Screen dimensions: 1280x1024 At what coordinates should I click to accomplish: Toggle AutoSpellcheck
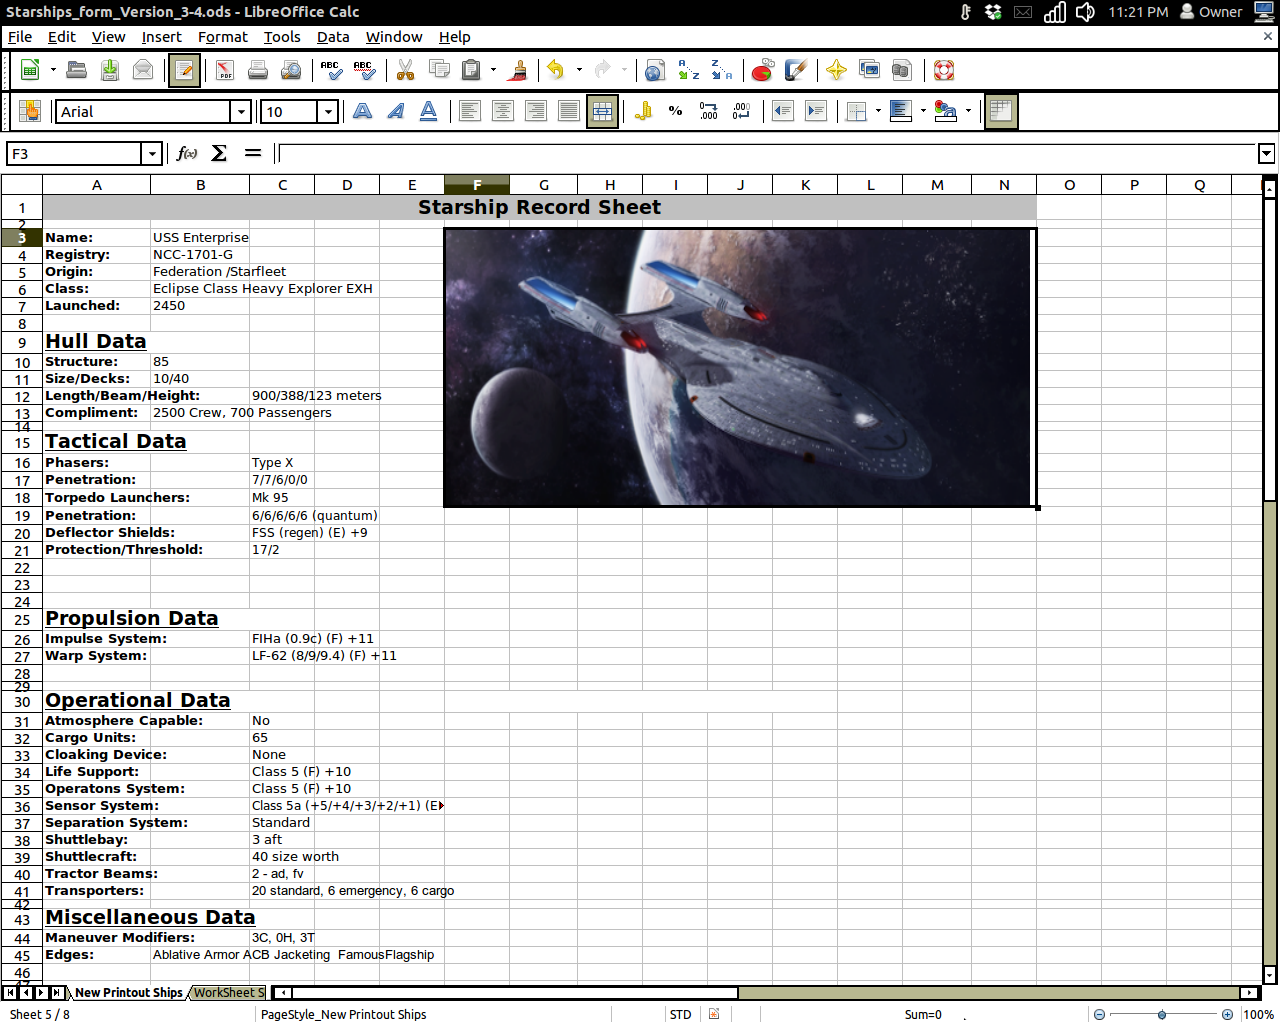pos(364,70)
